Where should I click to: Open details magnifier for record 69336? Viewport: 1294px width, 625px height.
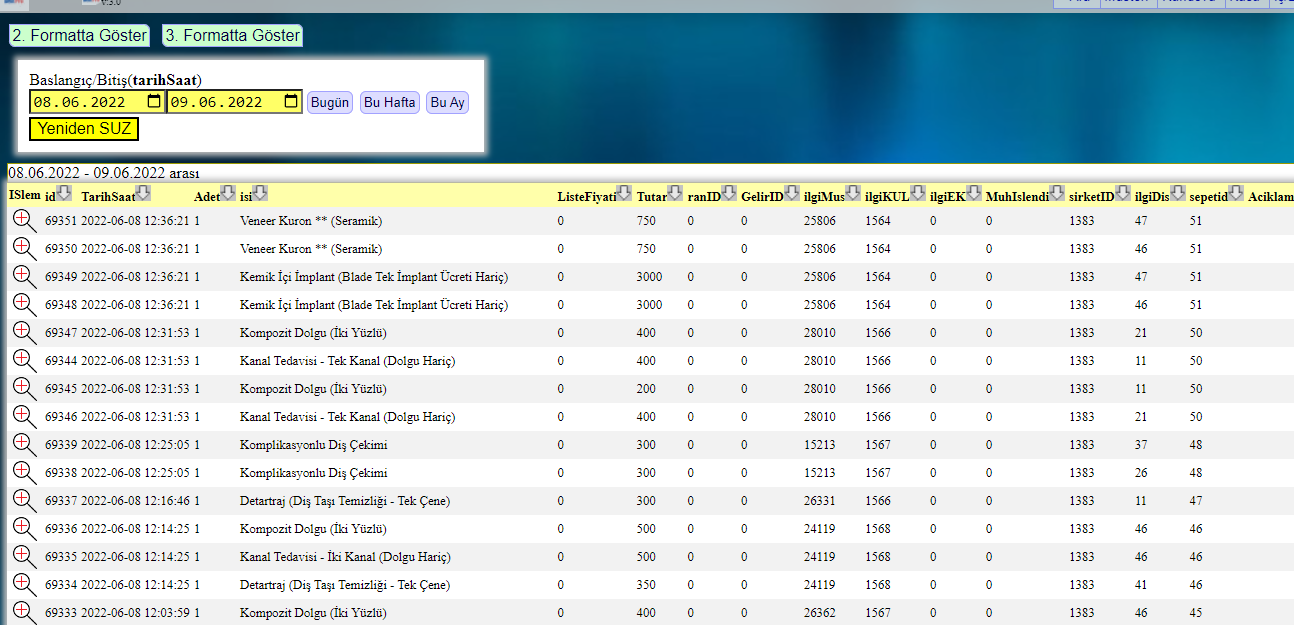coord(23,527)
